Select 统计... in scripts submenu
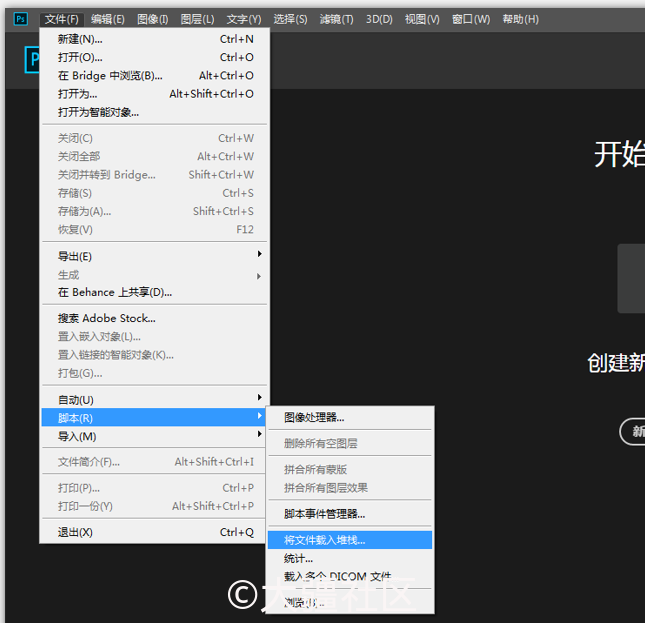The image size is (645, 623). (350, 558)
